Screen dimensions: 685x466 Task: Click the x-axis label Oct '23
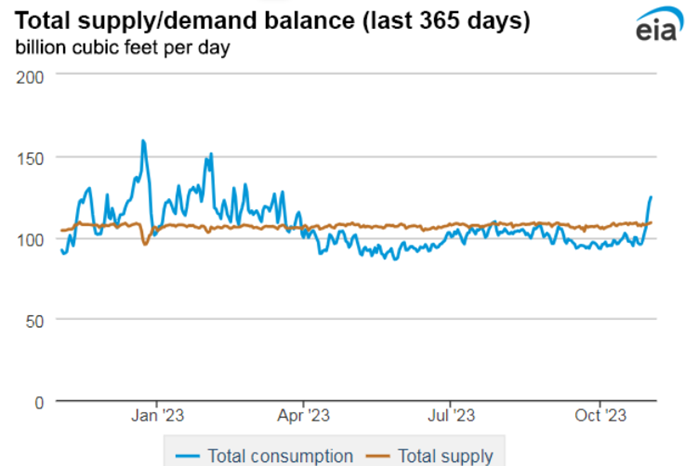point(601,415)
